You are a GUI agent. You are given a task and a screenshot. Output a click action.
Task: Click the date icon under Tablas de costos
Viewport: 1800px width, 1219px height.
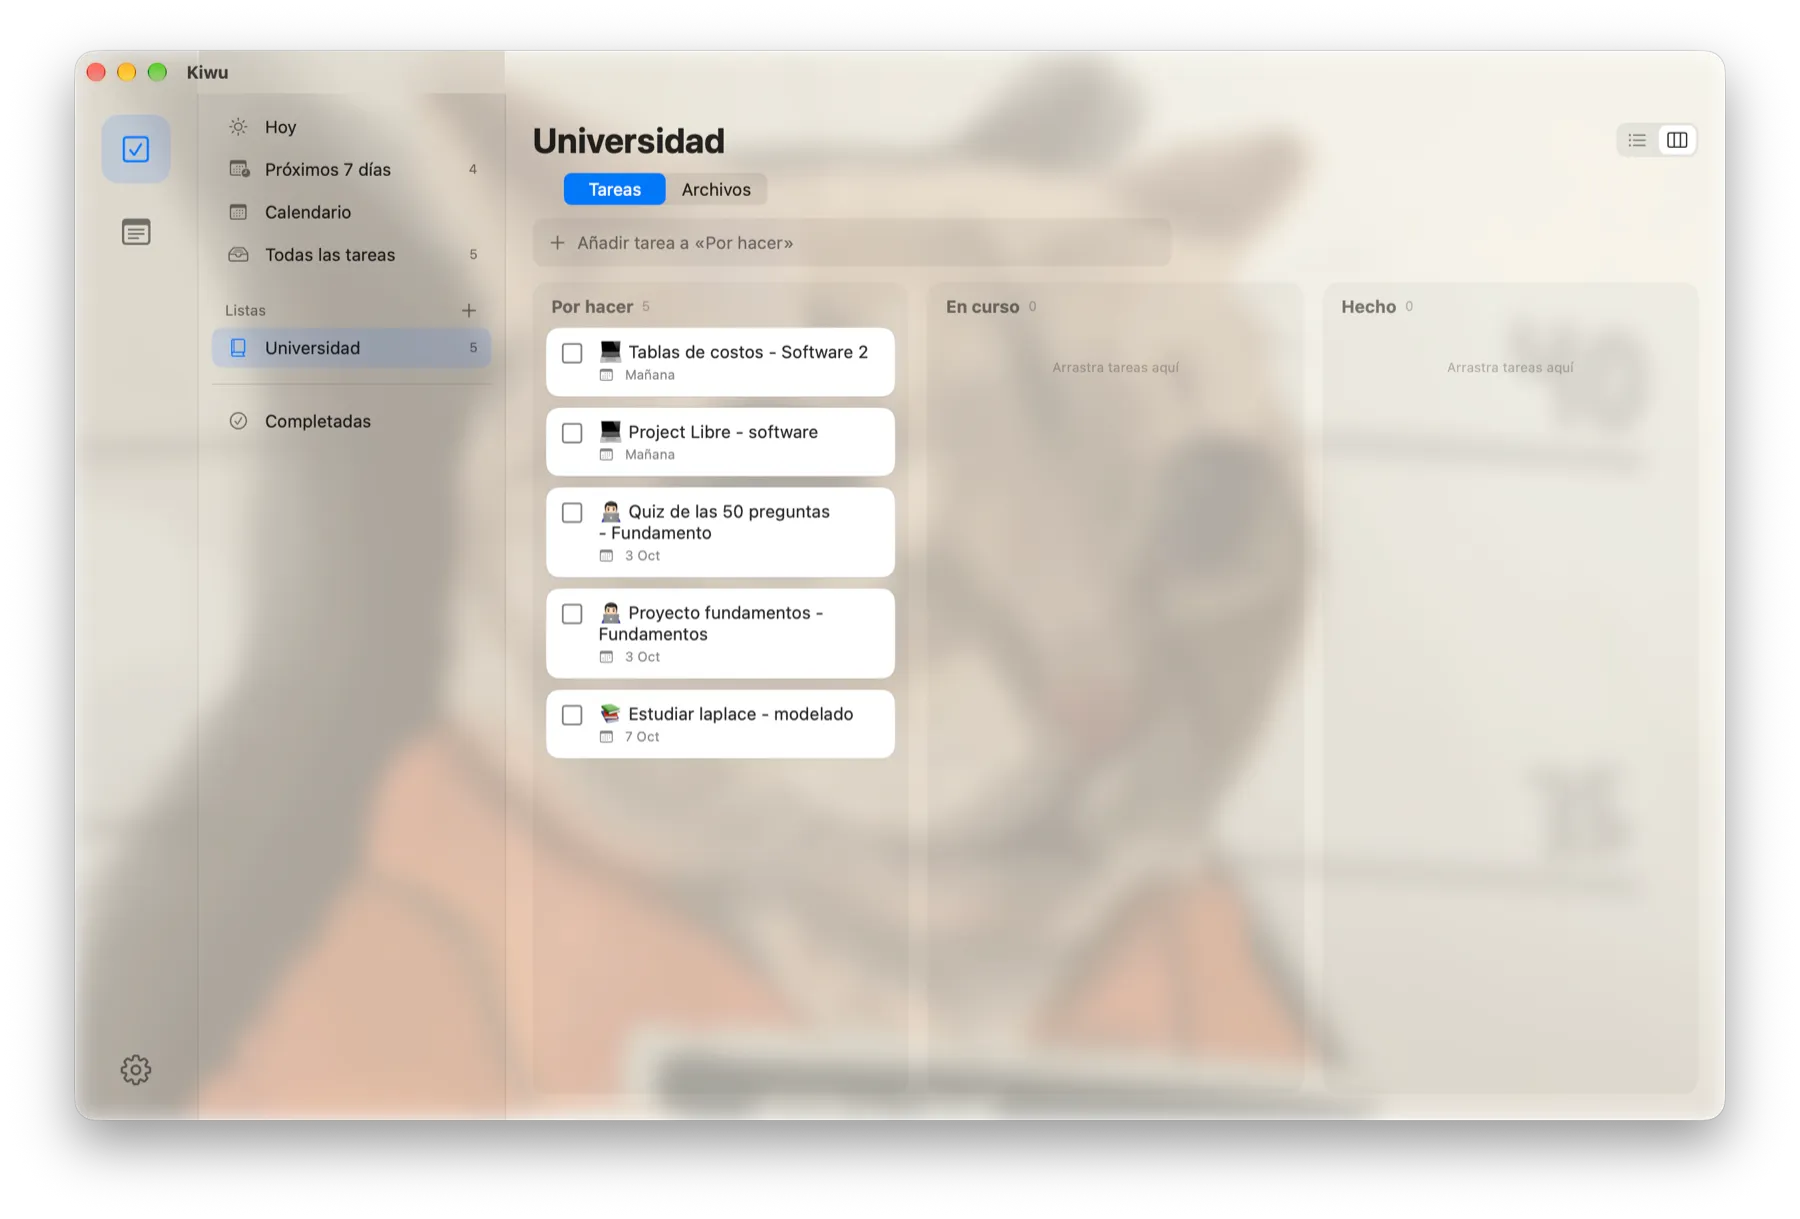pyautogui.click(x=606, y=375)
